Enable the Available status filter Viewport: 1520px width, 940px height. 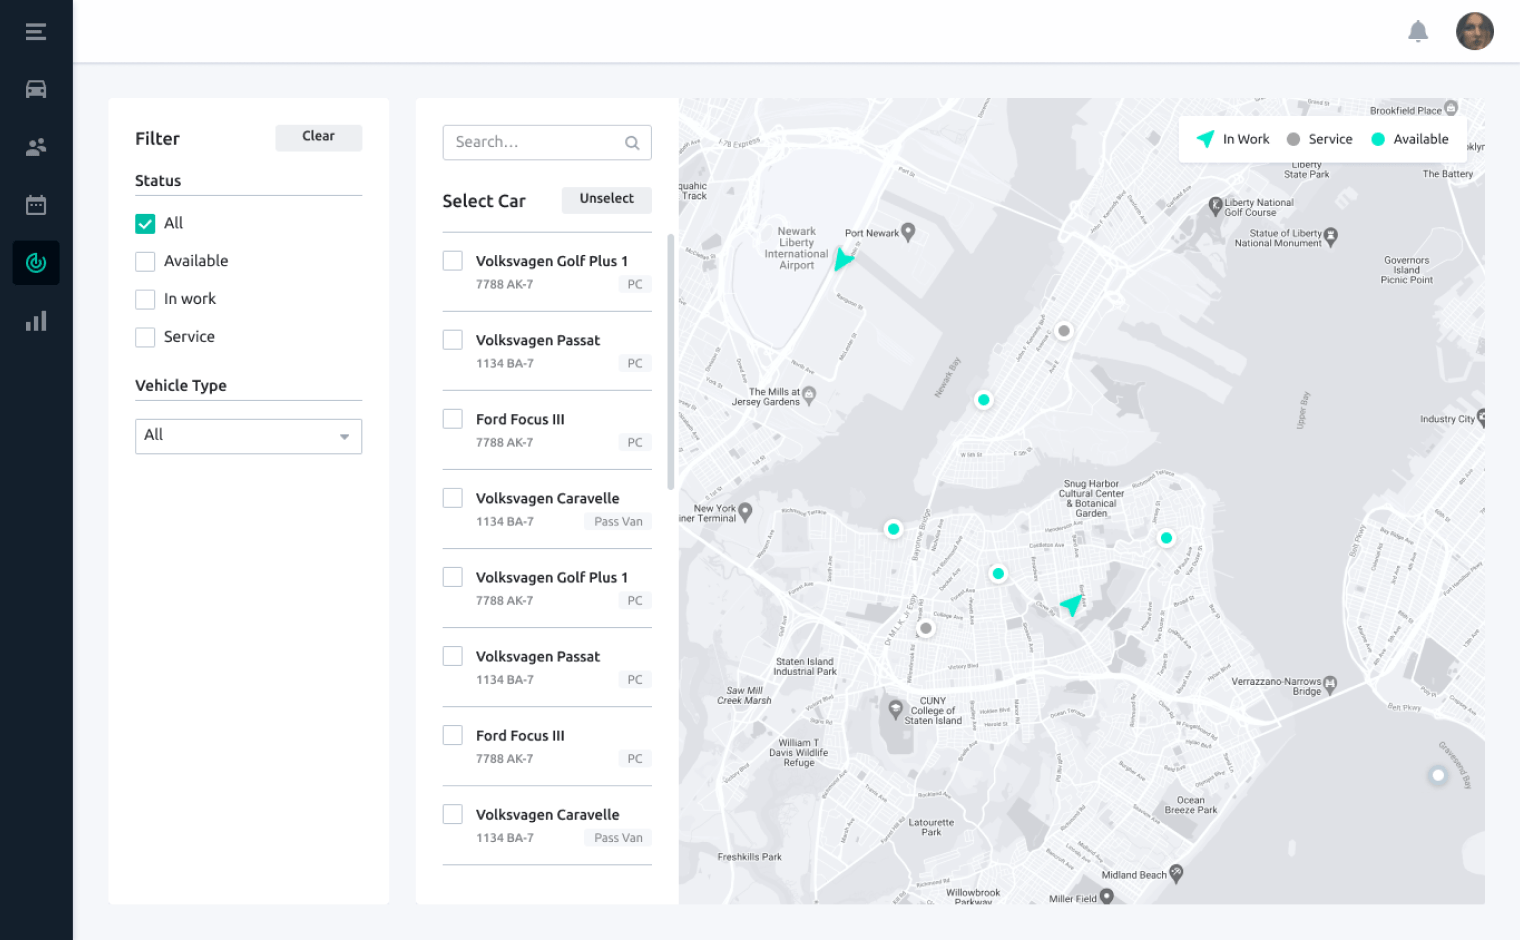coord(145,260)
